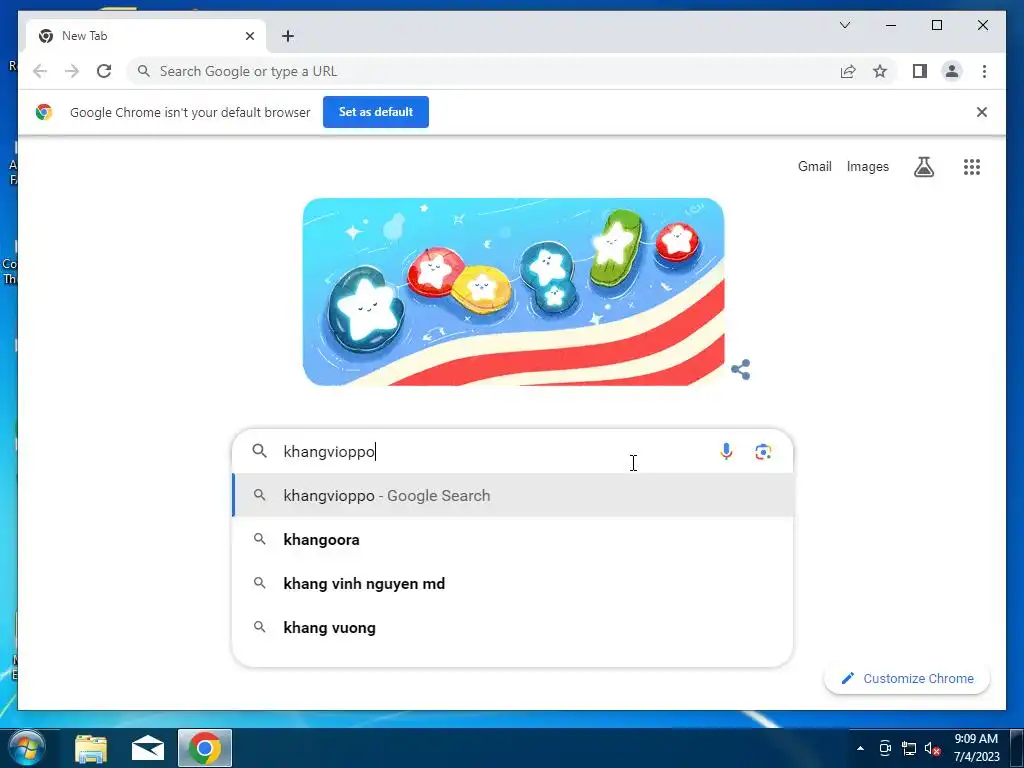Screen dimensions: 1024x768
Task: Click the back navigation arrow
Action: click(x=40, y=71)
